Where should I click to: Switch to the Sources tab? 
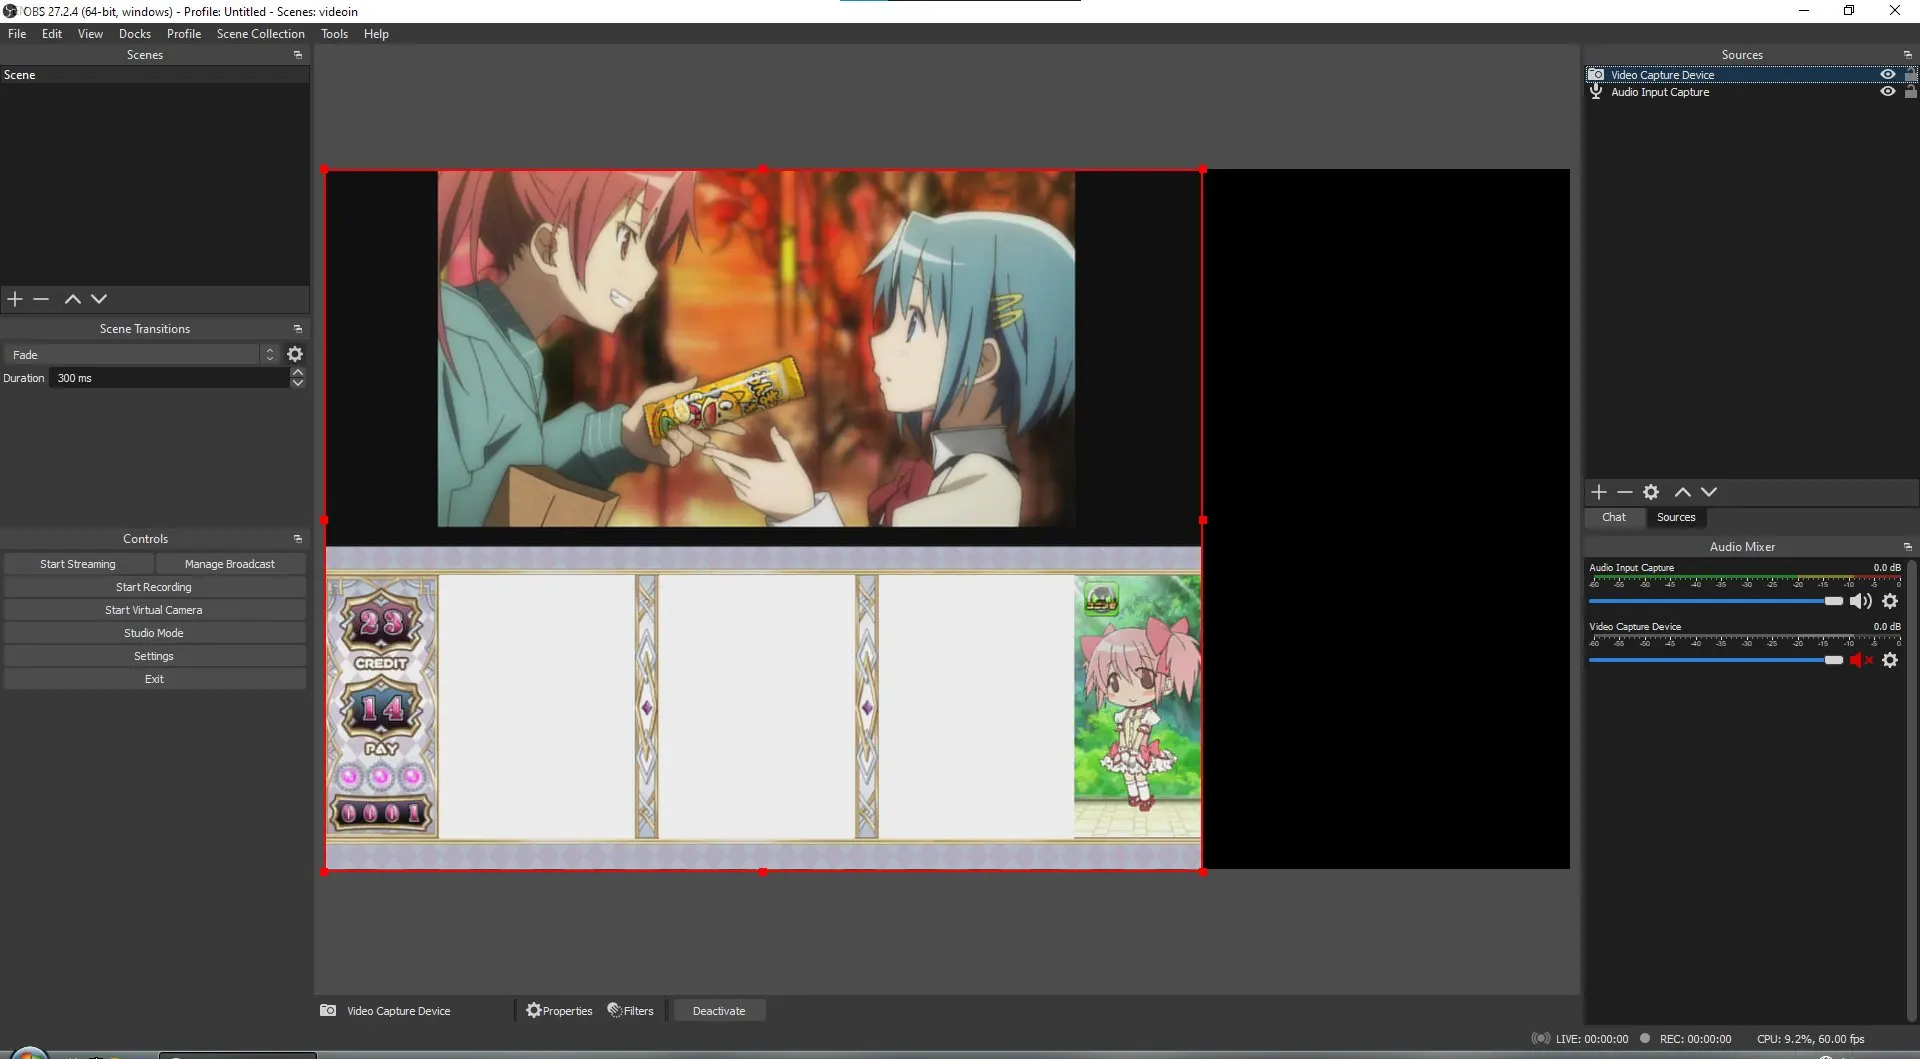pos(1676,518)
